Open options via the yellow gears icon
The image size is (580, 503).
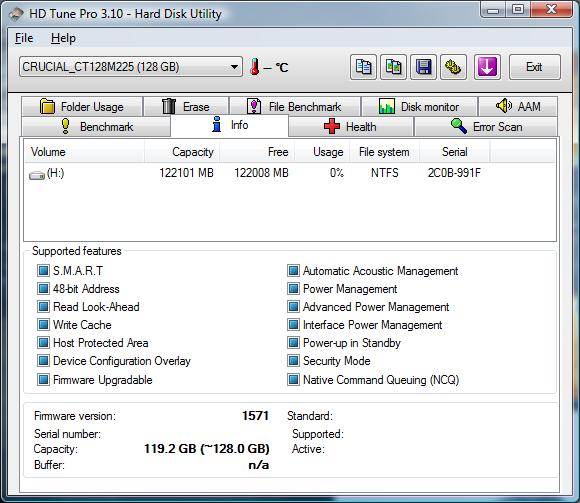click(x=453, y=67)
